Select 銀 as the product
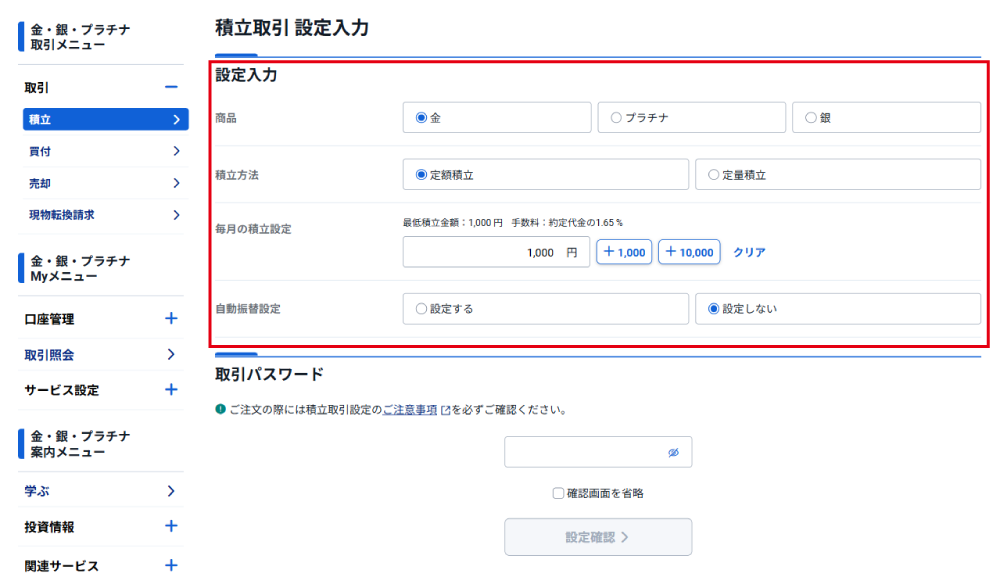The width and height of the screenshot is (1000, 575). point(811,118)
